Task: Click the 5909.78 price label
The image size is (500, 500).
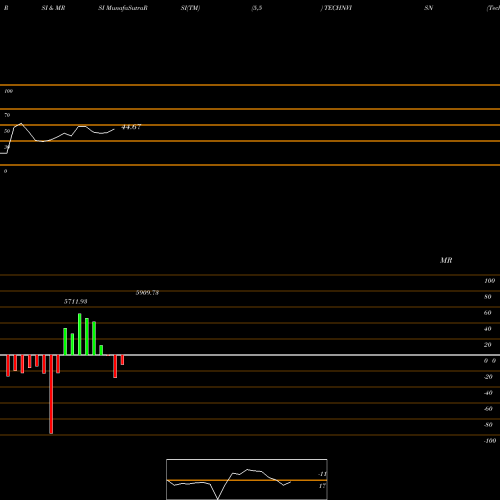Action: [147, 293]
